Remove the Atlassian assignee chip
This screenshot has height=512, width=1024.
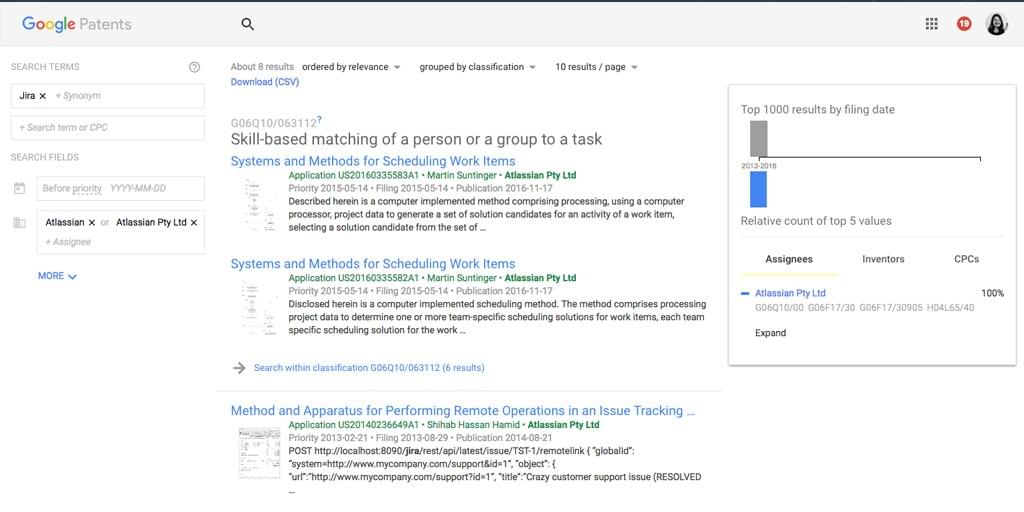tap(91, 223)
